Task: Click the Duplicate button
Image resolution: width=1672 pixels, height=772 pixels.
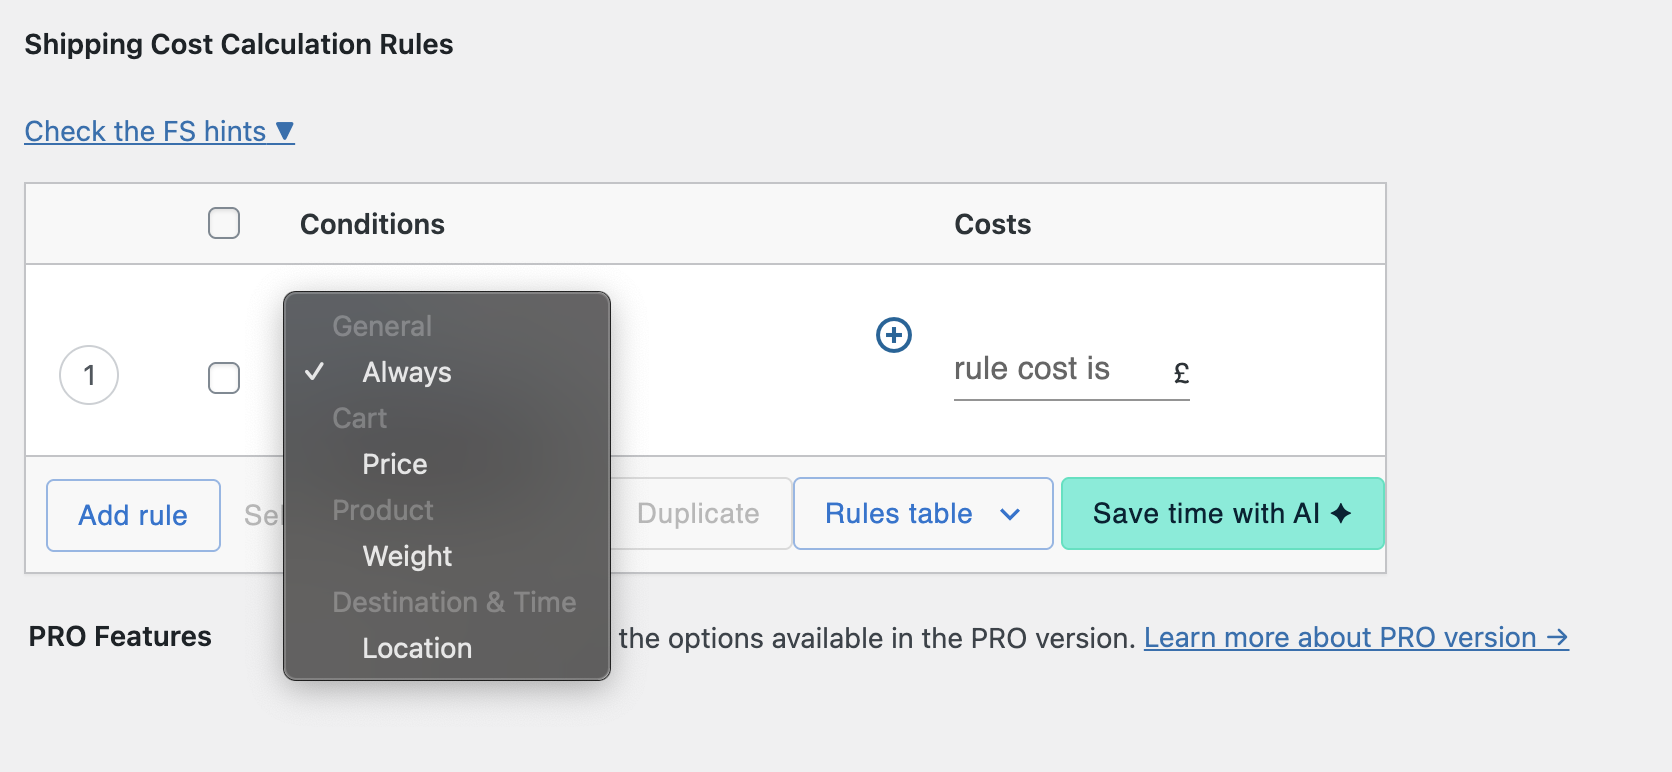Action: [699, 513]
